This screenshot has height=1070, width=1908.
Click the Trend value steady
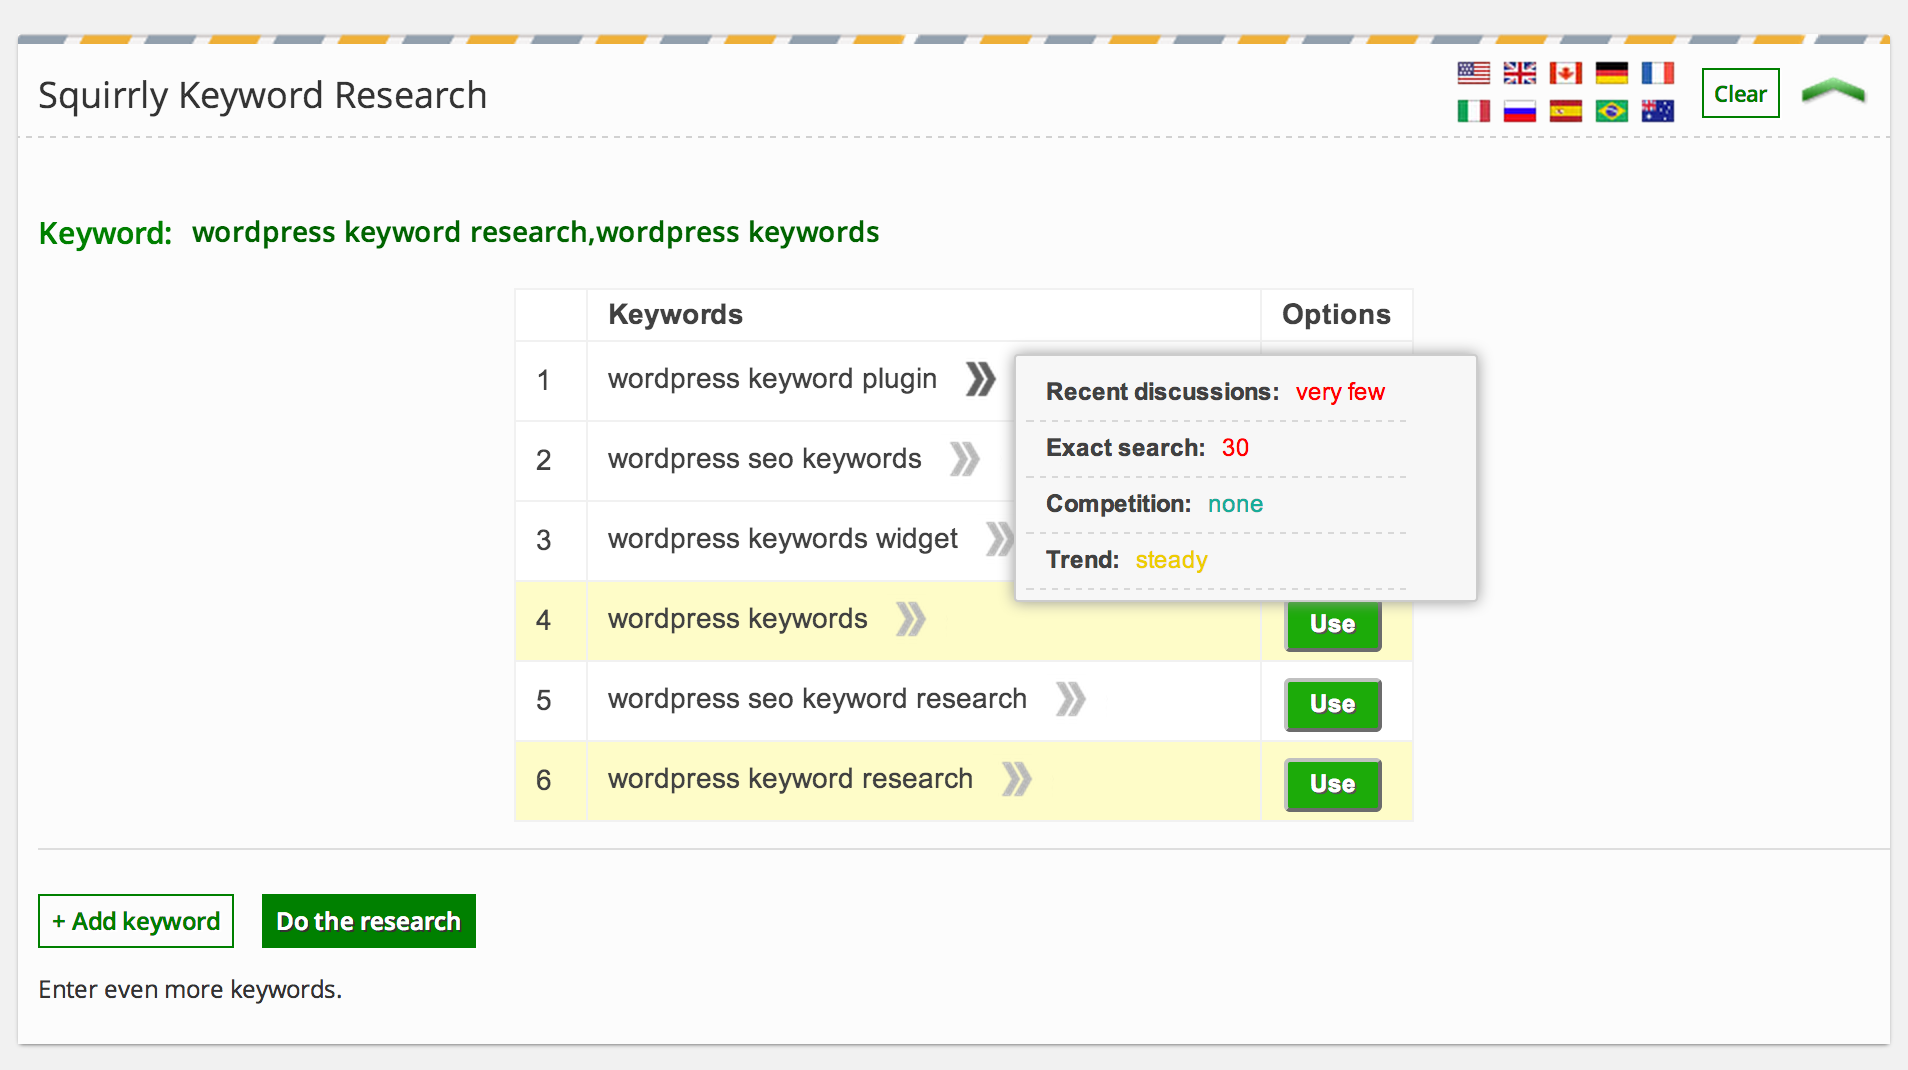(x=1171, y=560)
